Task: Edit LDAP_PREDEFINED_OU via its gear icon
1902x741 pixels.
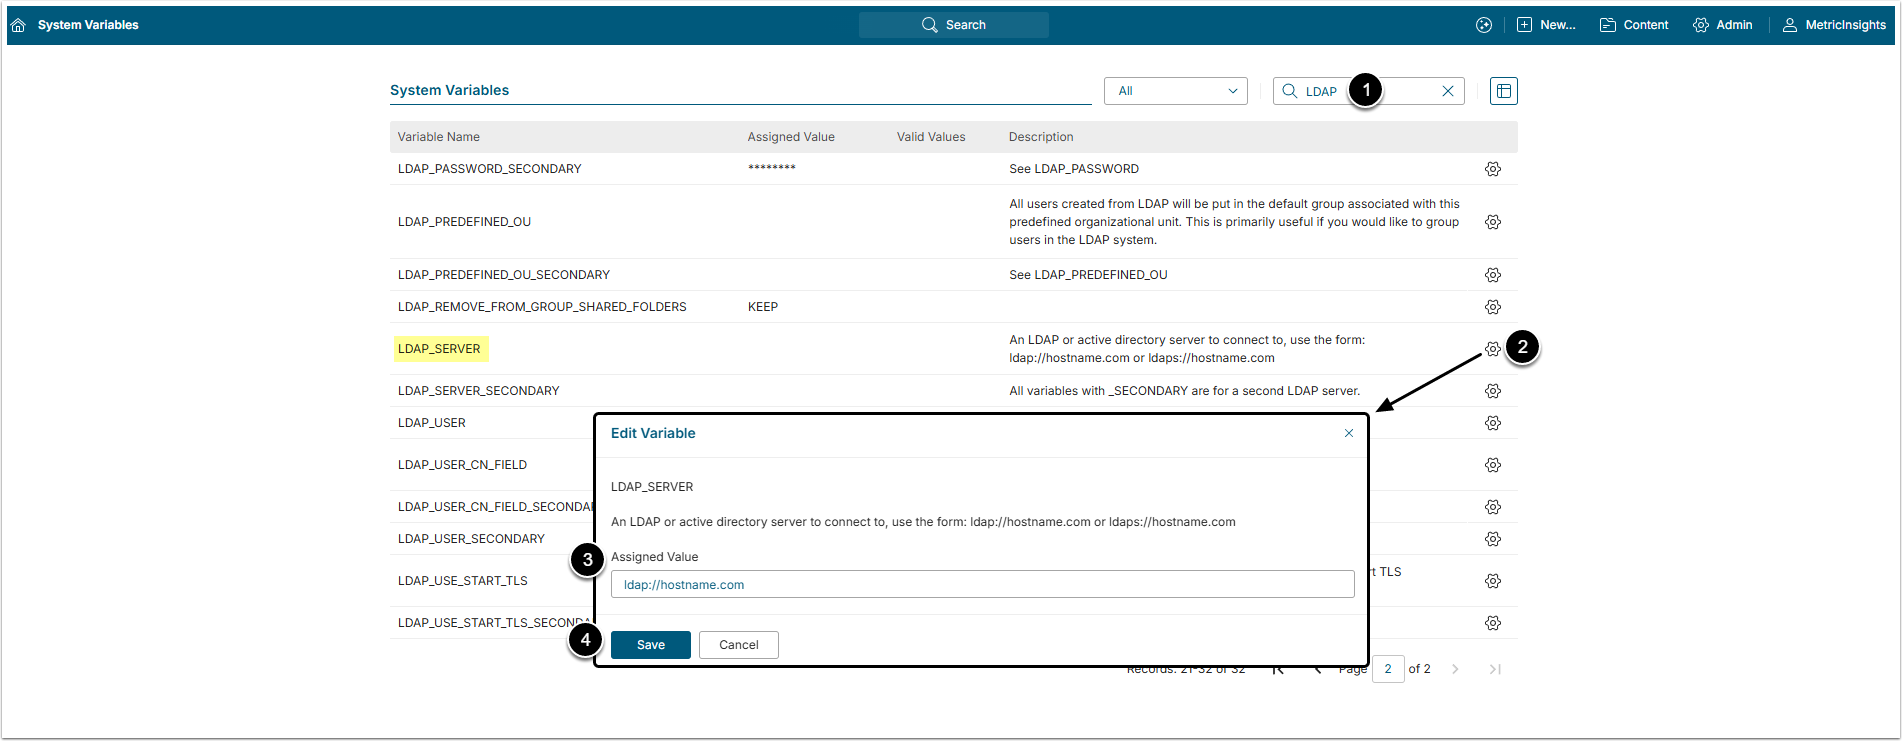Action: [1492, 222]
